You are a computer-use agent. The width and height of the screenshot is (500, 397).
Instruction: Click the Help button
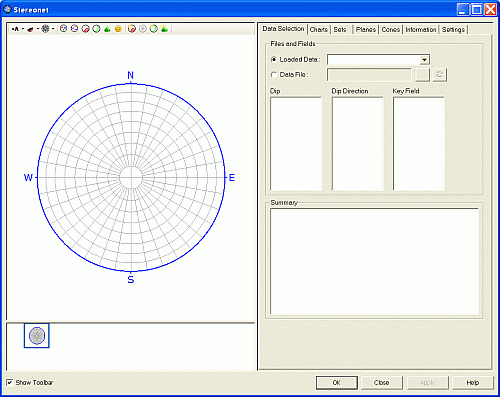473,383
